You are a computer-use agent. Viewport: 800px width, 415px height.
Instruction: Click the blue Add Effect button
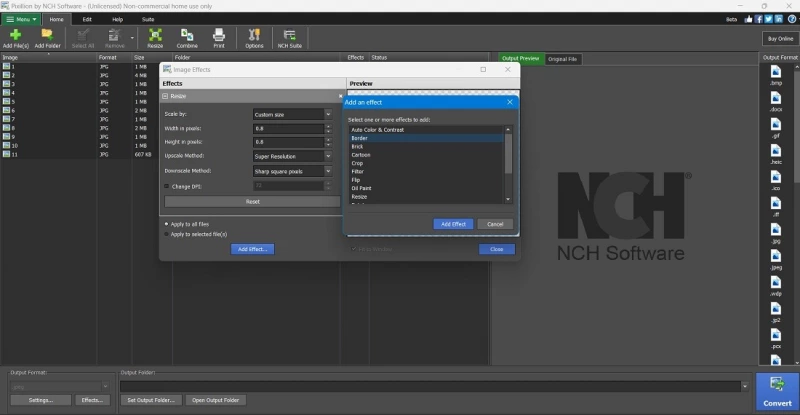(453, 224)
